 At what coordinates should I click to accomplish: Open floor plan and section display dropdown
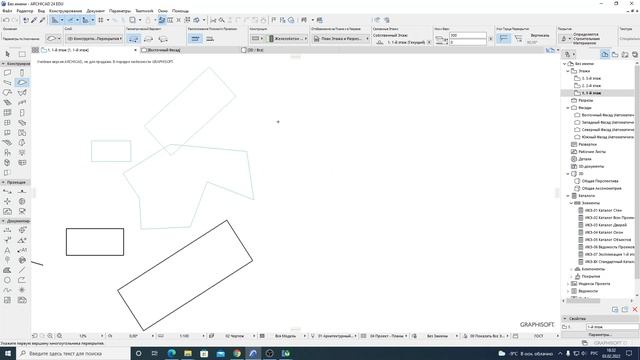pos(341,38)
